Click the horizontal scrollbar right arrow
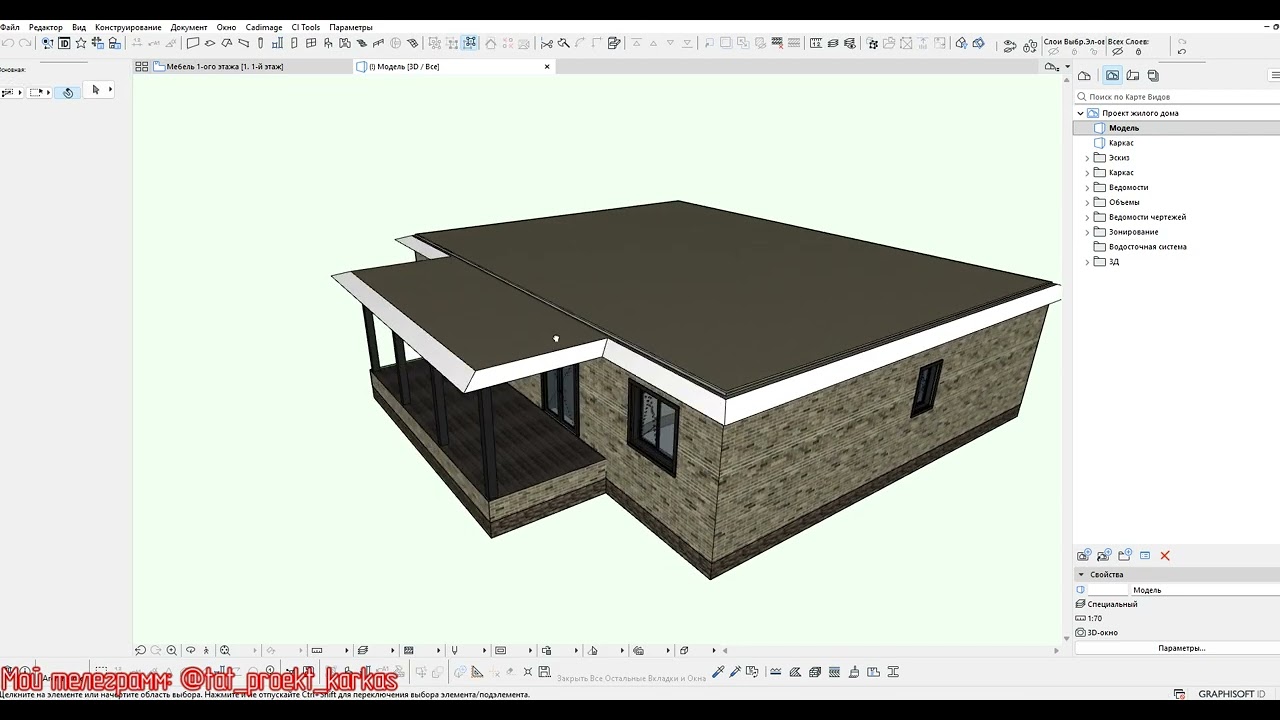This screenshot has height=720, width=1280. coord(1056,650)
